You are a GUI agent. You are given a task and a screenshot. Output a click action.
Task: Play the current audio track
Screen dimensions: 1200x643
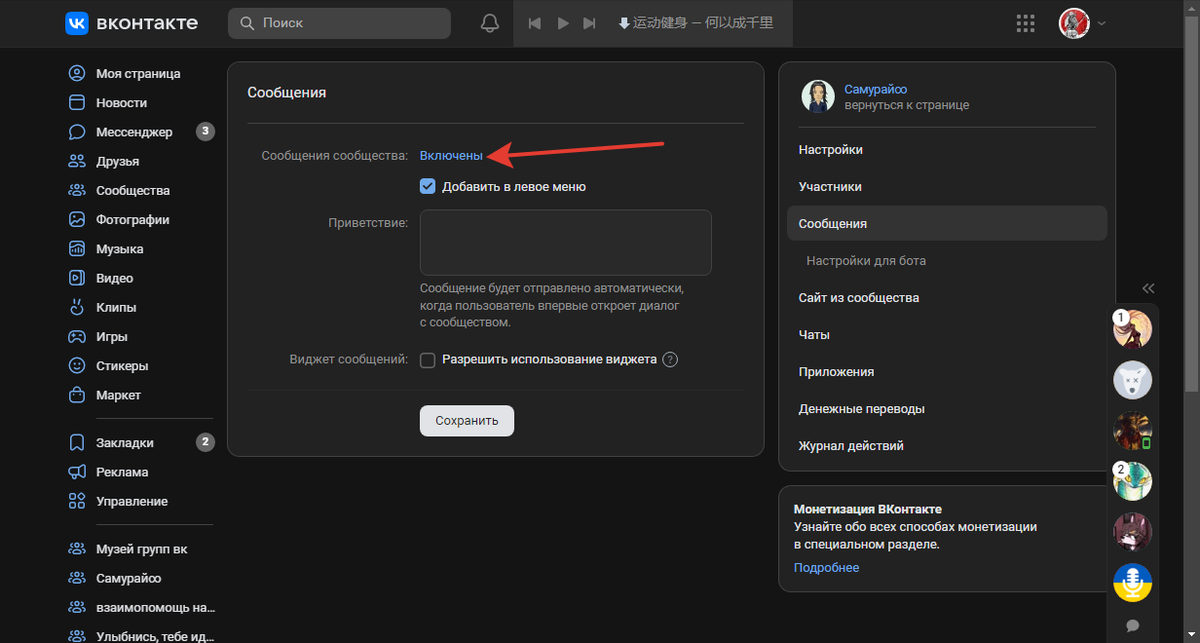pyautogui.click(x=563, y=23)
